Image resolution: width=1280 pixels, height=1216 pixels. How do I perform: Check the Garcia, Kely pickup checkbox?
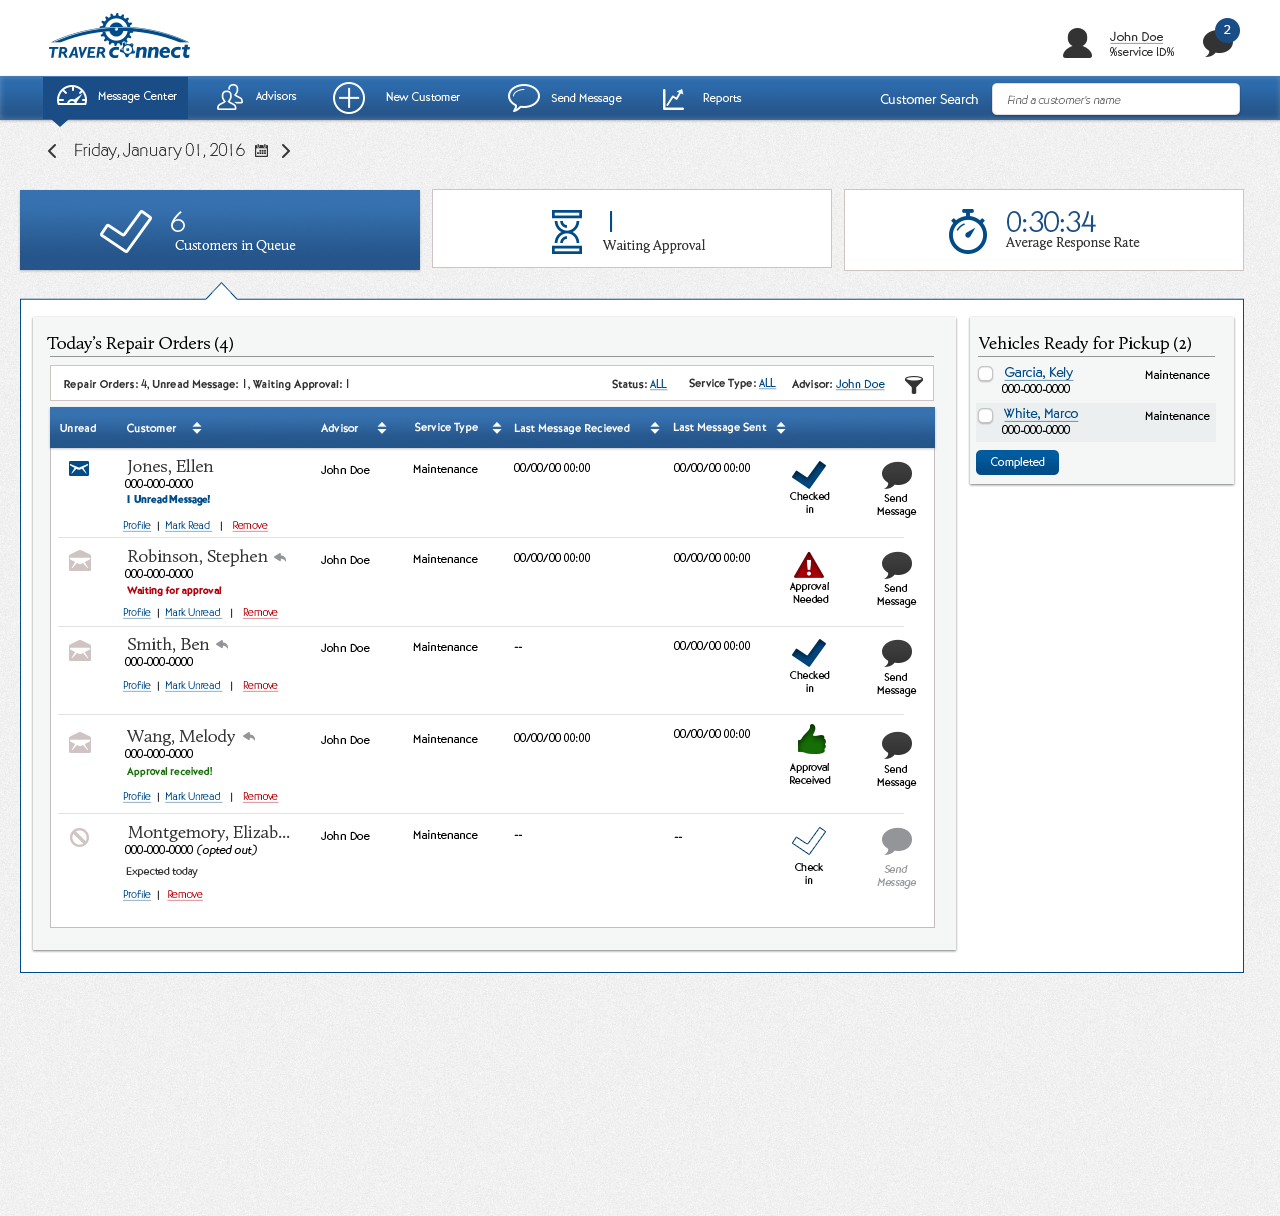tap(986, 374)
